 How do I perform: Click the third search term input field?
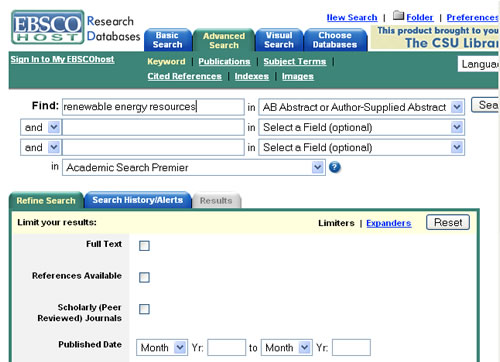[x=153, y=147]
